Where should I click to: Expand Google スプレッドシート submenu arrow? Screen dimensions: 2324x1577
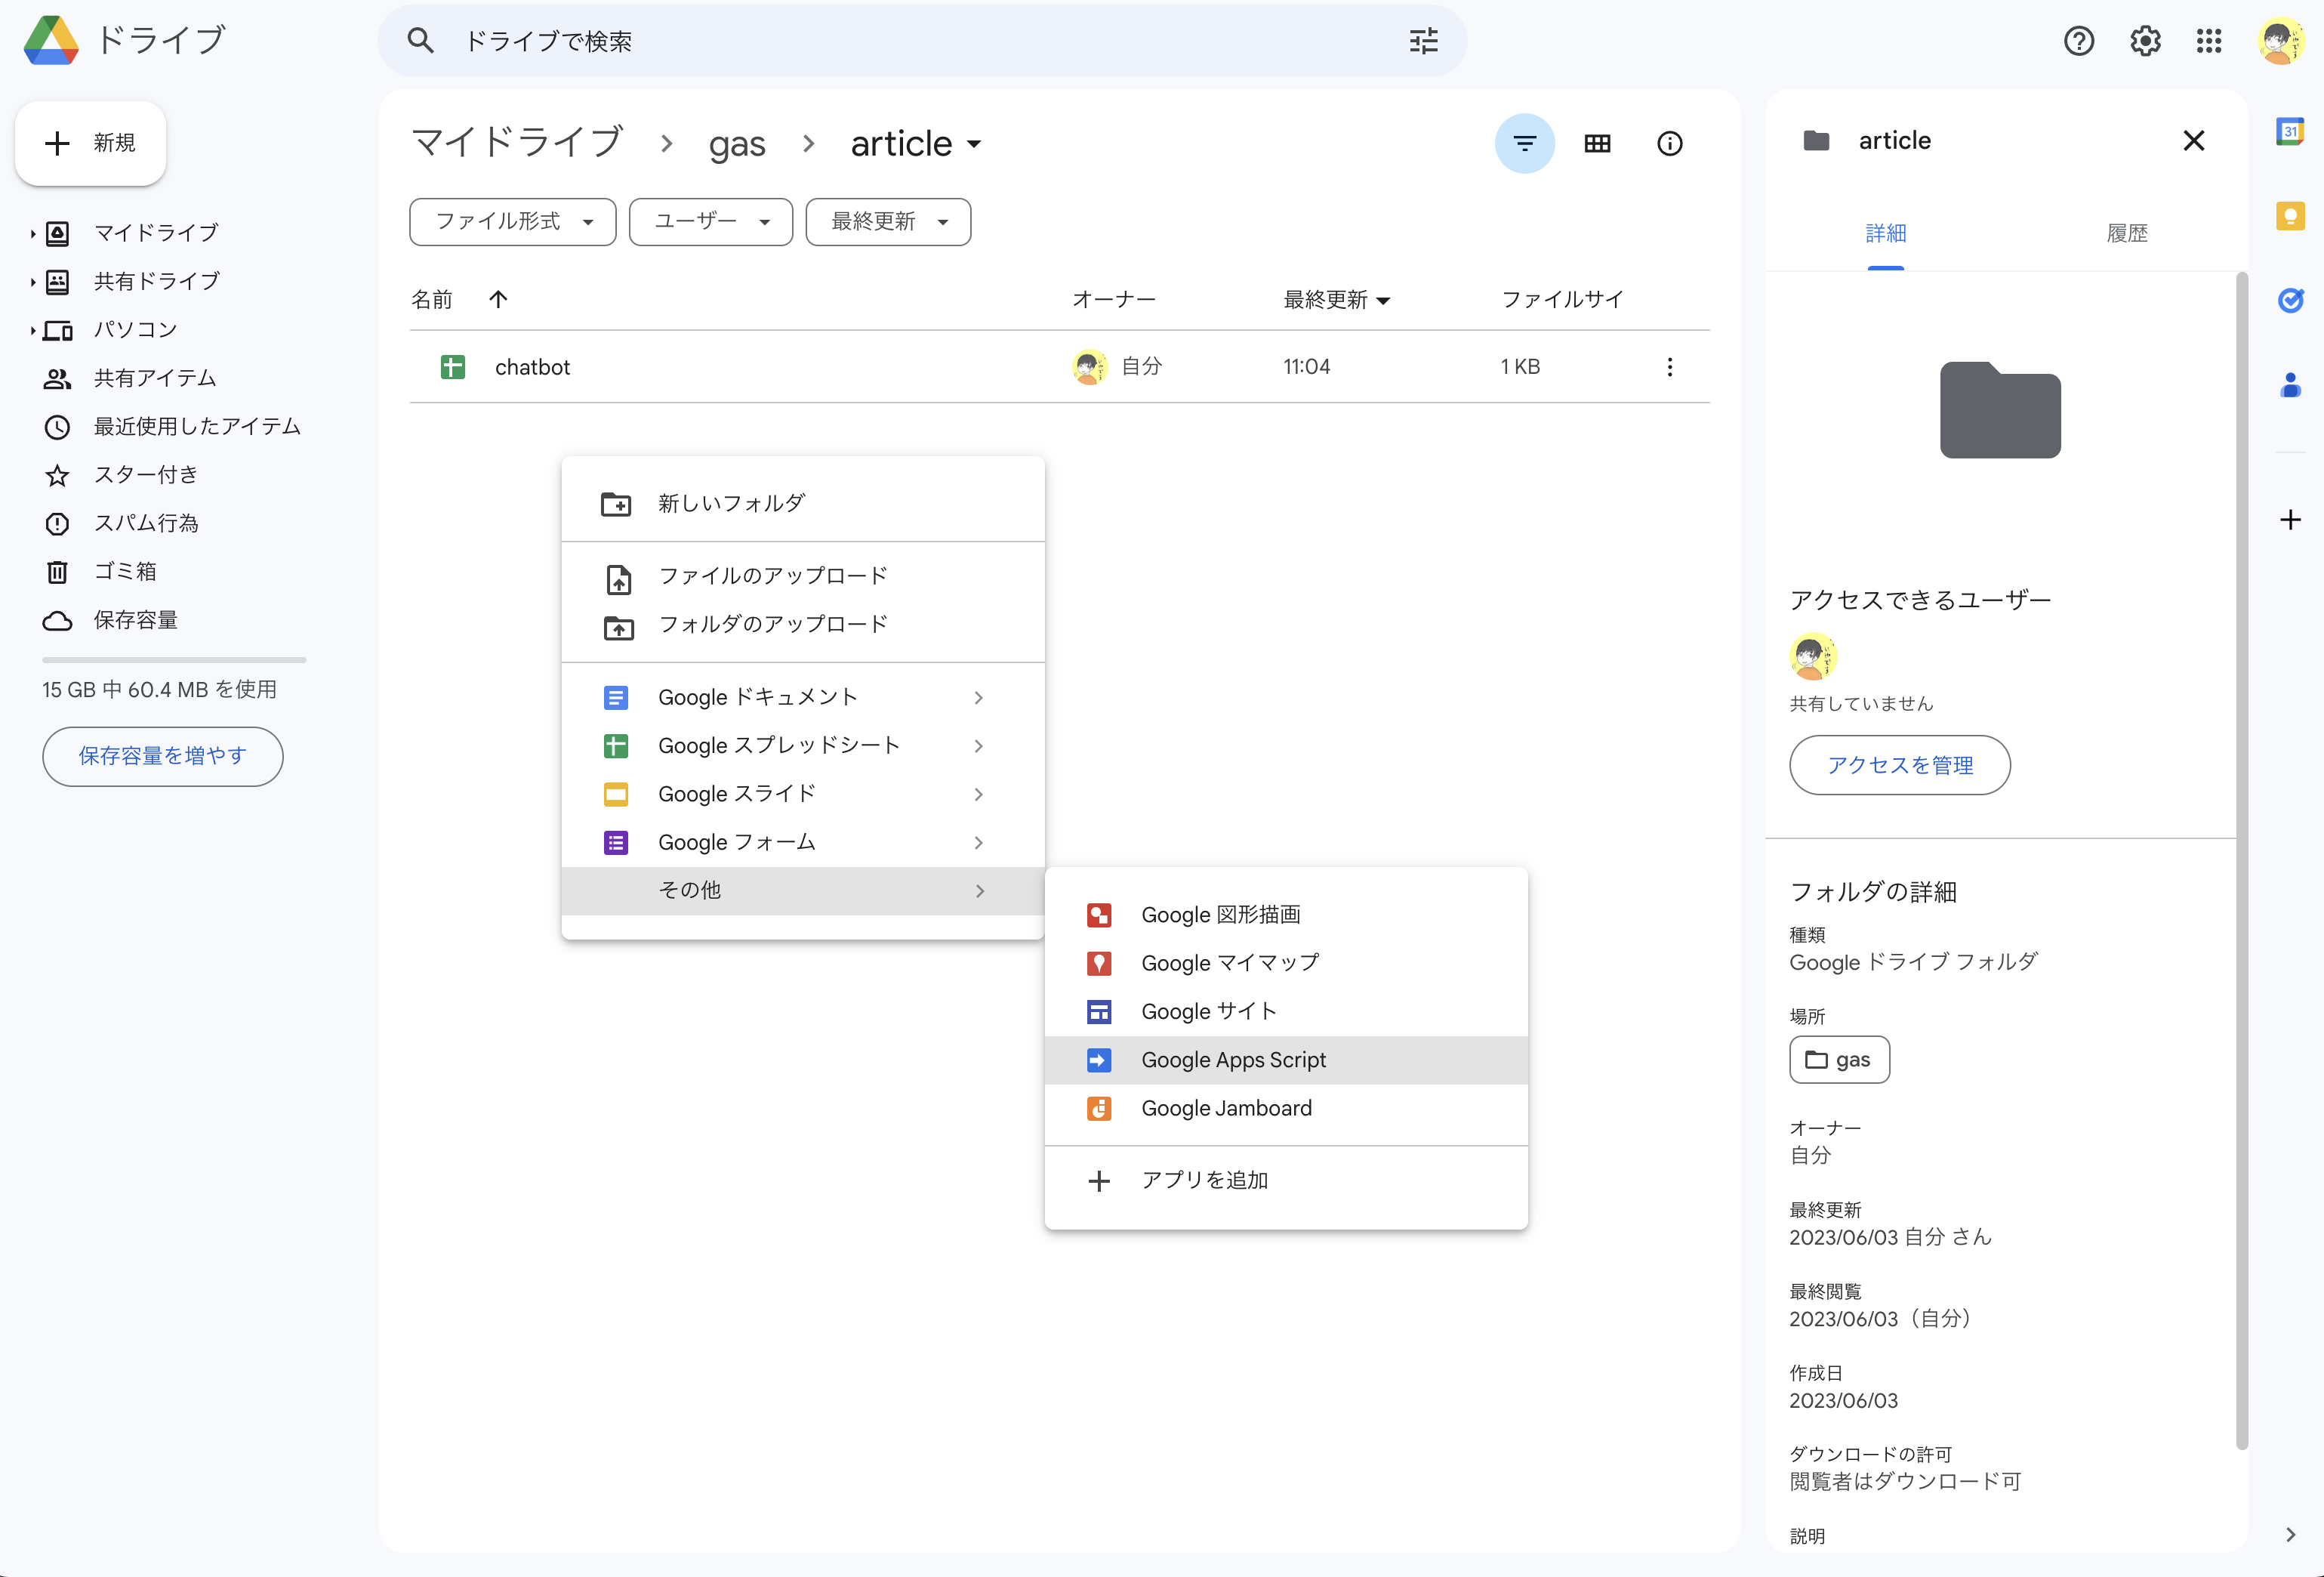978,746
